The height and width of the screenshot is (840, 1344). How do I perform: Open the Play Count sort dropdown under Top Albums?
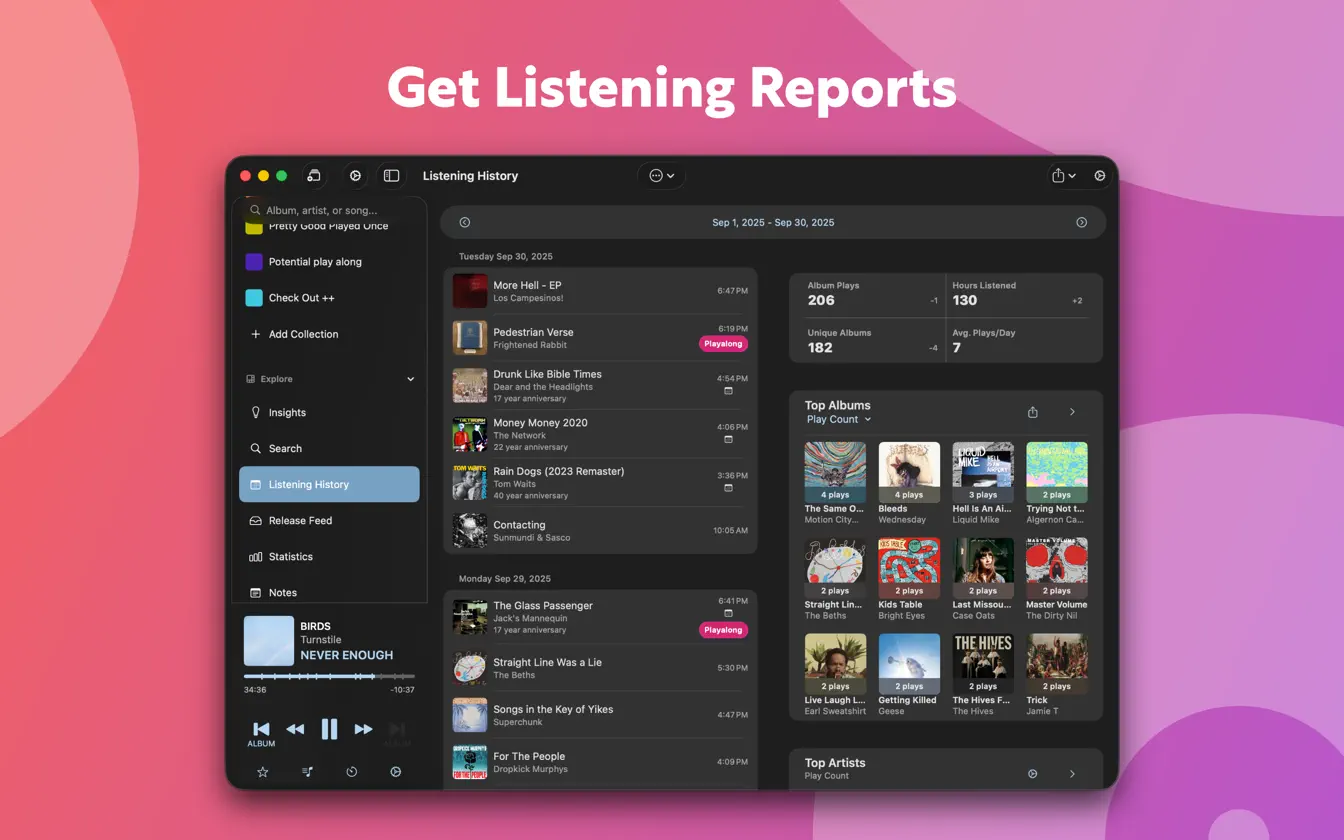pos(839,419)
